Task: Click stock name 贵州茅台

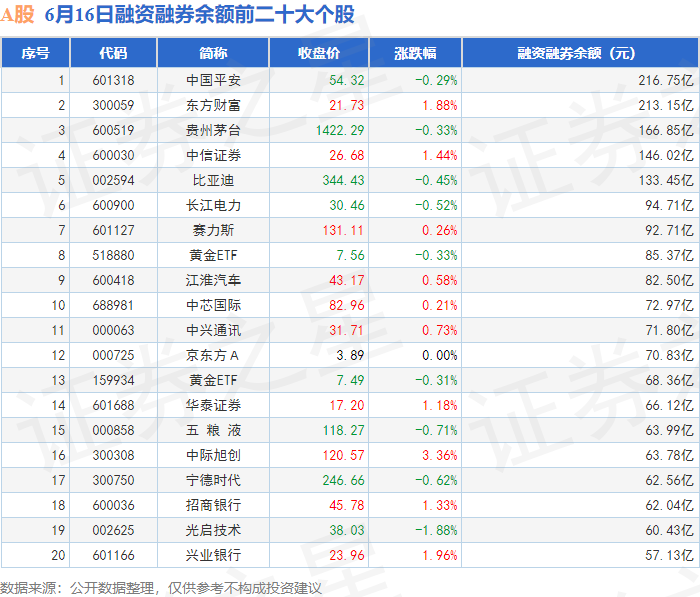Action: [x=213, y=130]
